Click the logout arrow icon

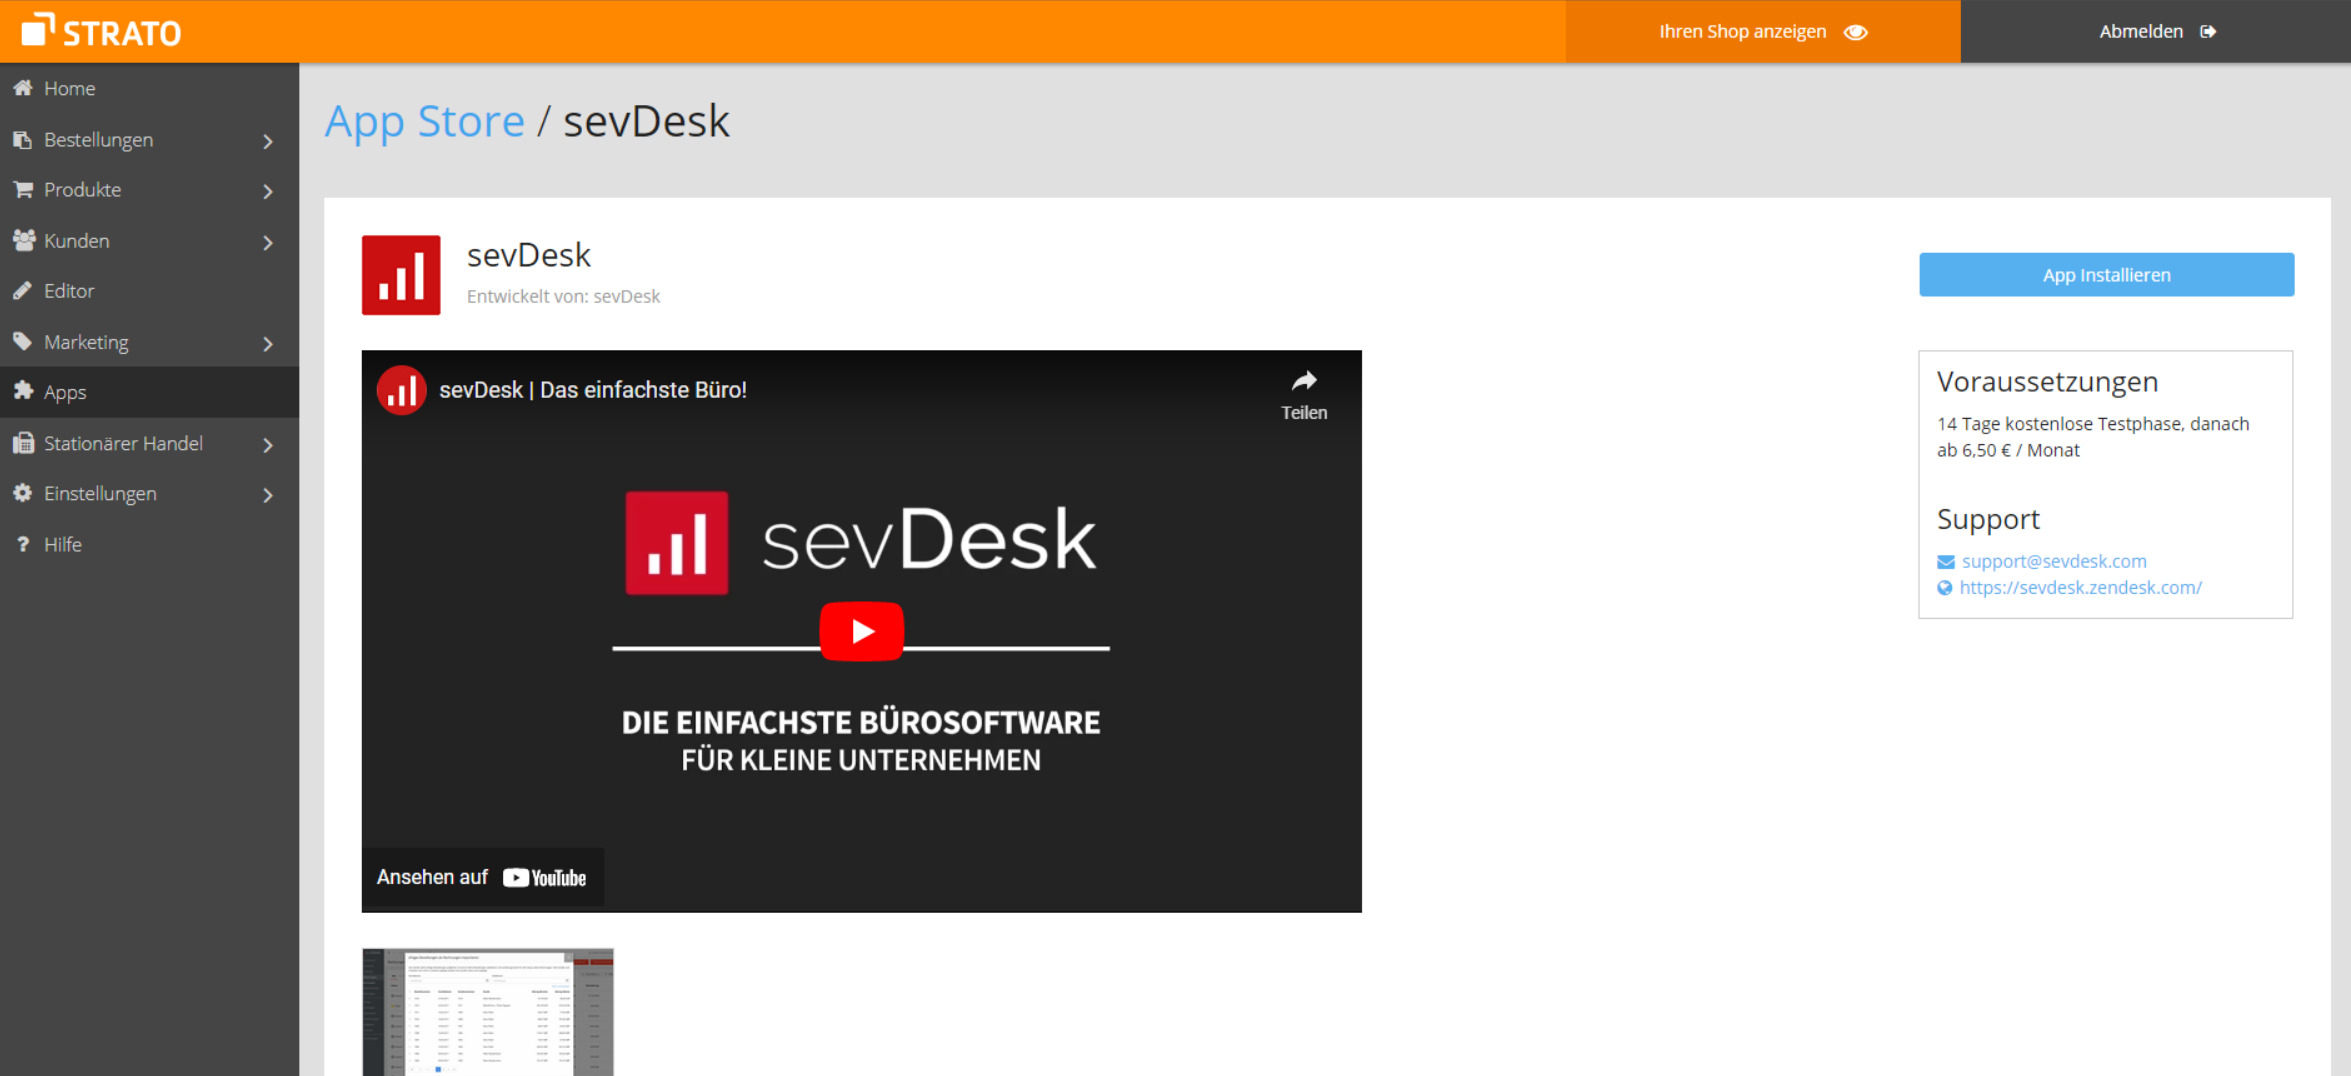(2208, 32)
